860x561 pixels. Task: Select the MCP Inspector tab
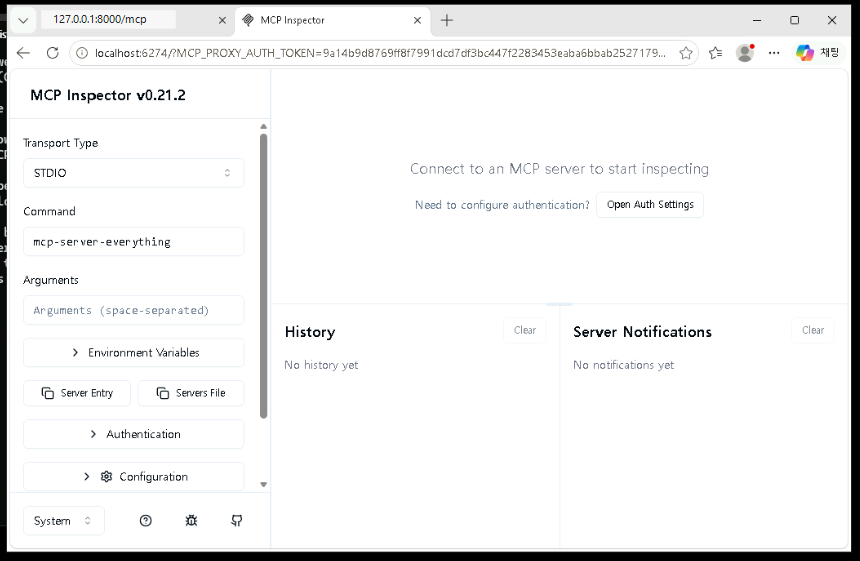coord(332,20)
